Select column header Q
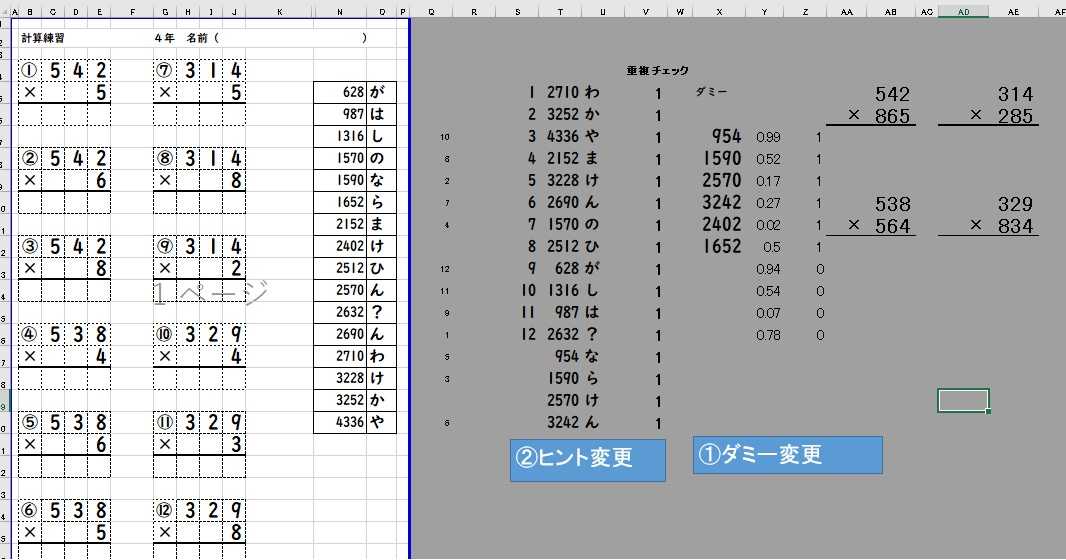Image resolution: width=1066 pixels, height=560 pixels. [x=431, y=12]
